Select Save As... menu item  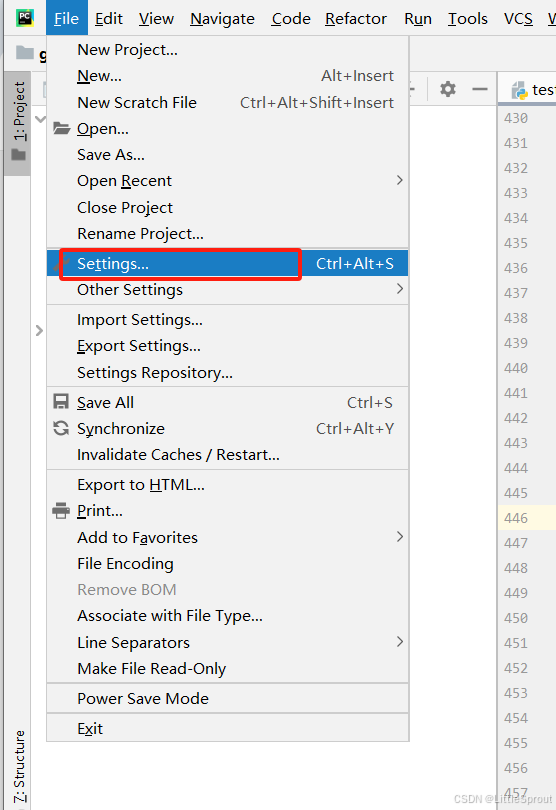point(227,154)
